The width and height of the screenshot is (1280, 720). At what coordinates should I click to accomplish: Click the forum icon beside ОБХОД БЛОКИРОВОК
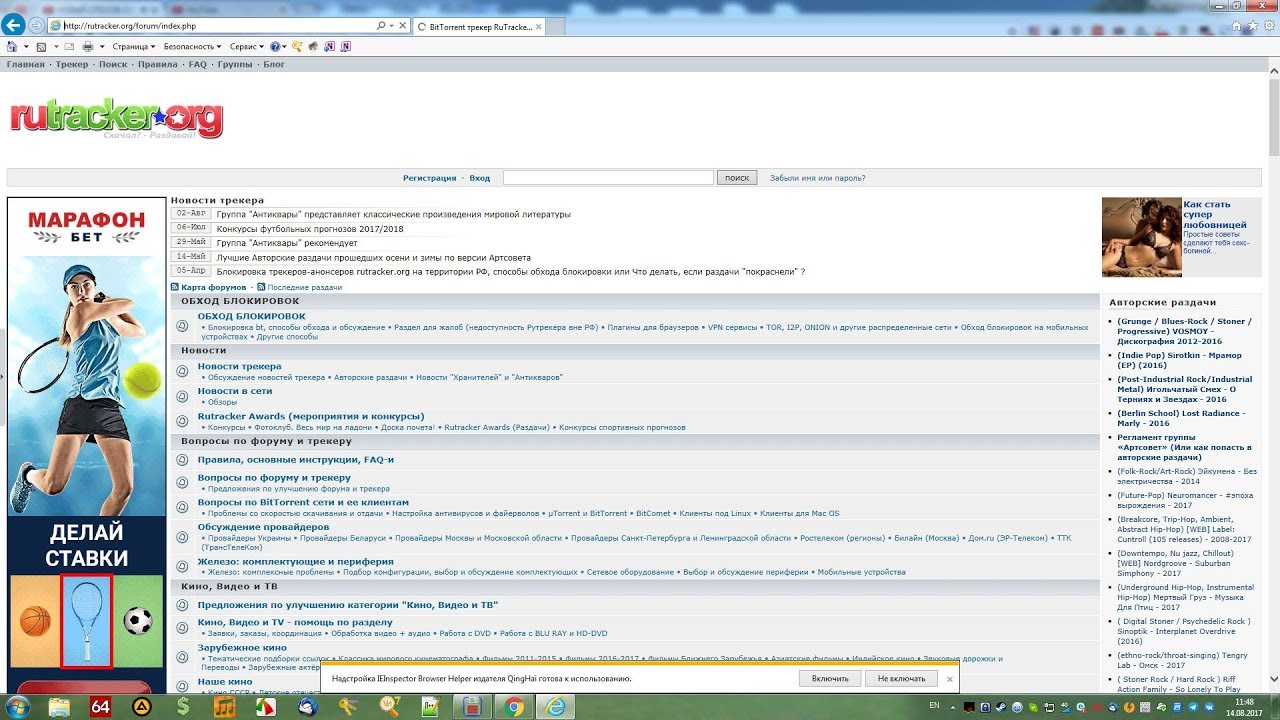[182, 325]
